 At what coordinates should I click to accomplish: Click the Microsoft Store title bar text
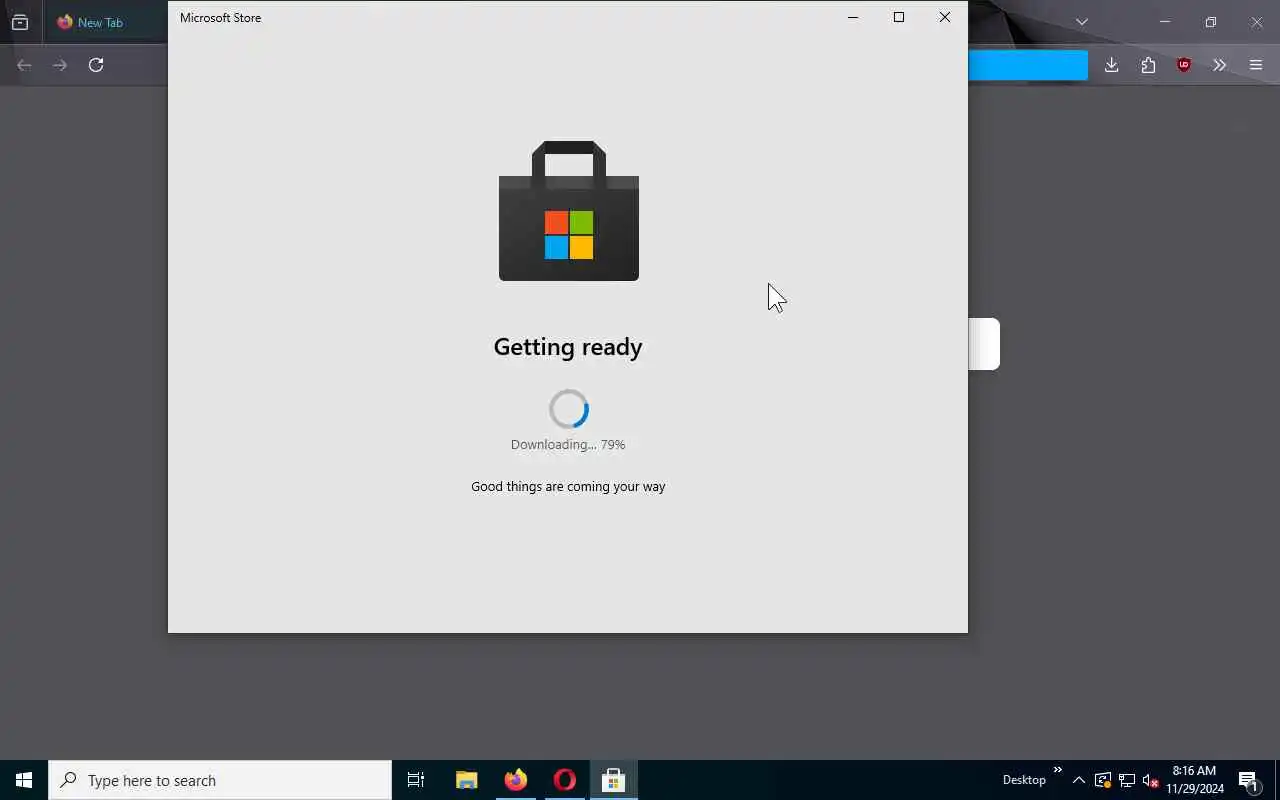[220, 18]
